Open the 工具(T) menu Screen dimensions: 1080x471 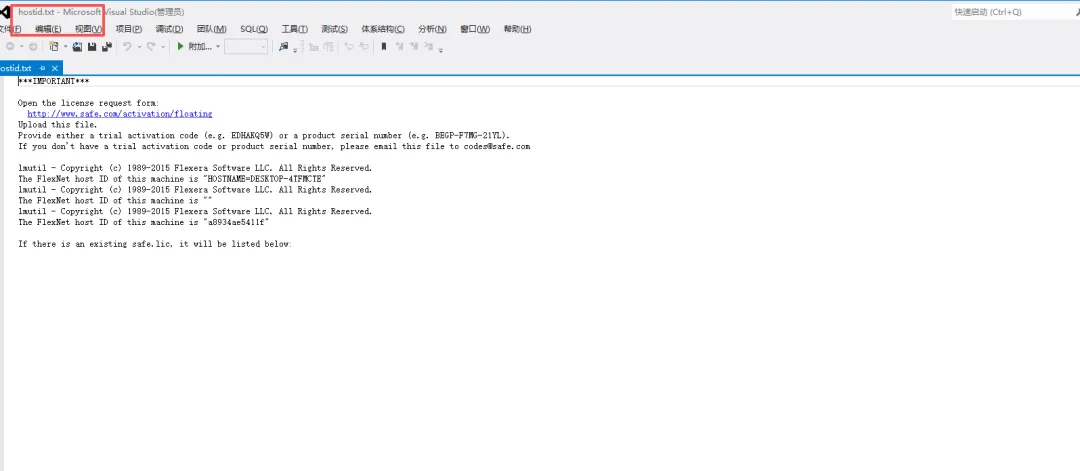coord(295,29)
